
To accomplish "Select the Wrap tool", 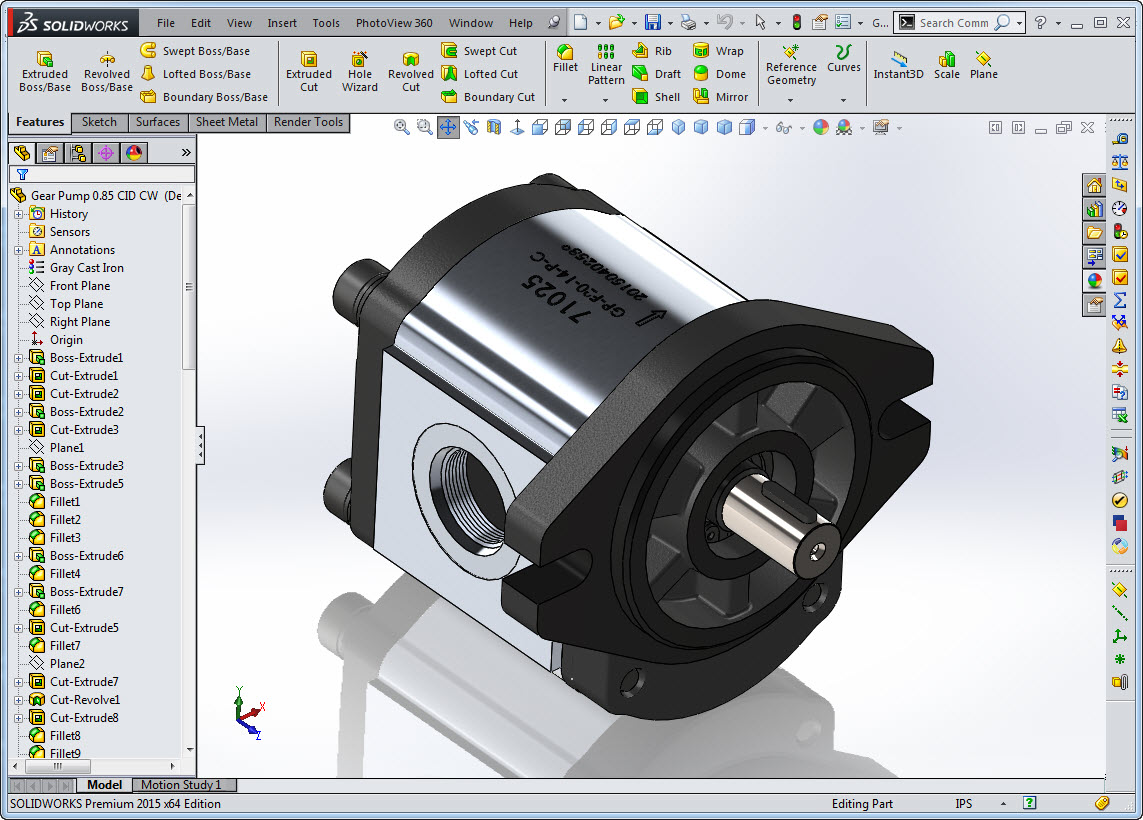I will point(718,50).
